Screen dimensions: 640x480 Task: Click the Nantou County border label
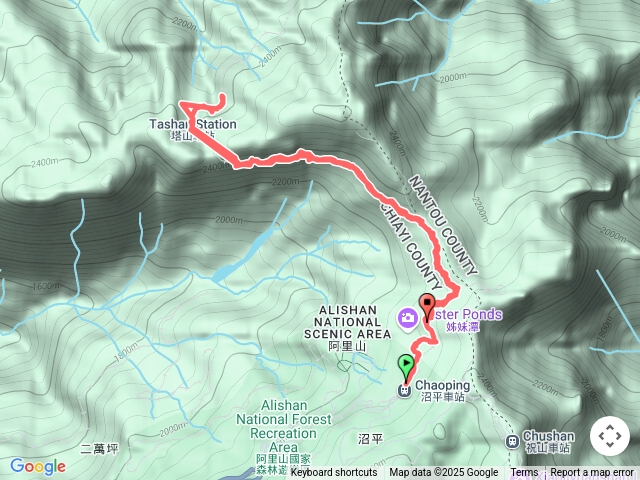[x=443, y=225]
